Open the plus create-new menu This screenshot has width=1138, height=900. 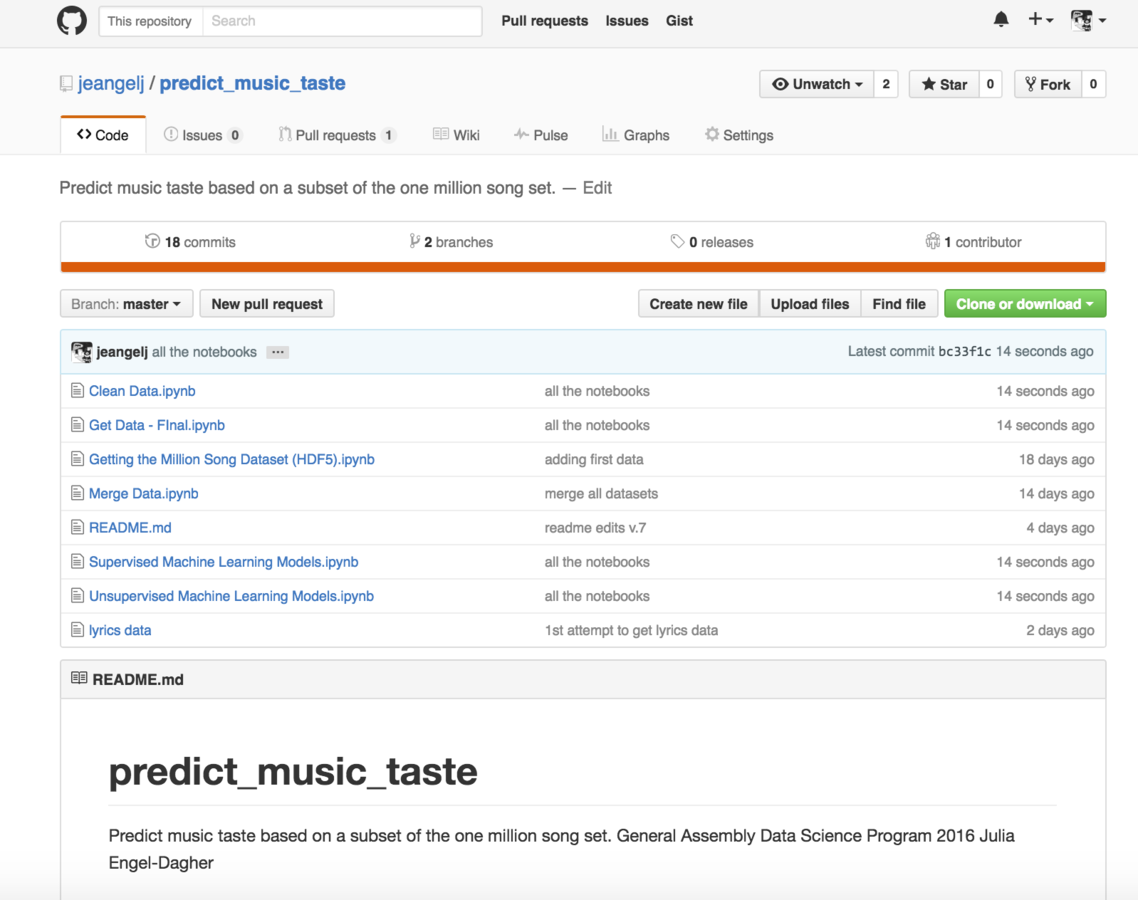[1041, 20]
